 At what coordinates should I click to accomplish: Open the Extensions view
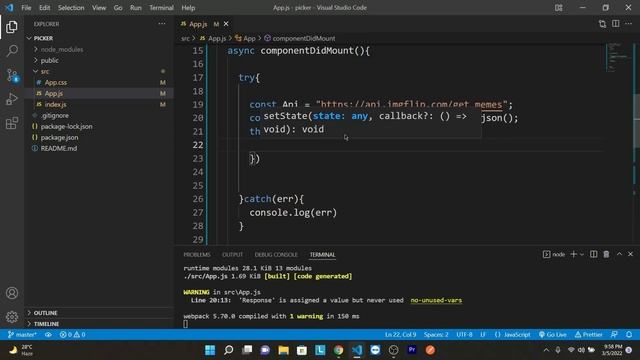pos(12,123)
